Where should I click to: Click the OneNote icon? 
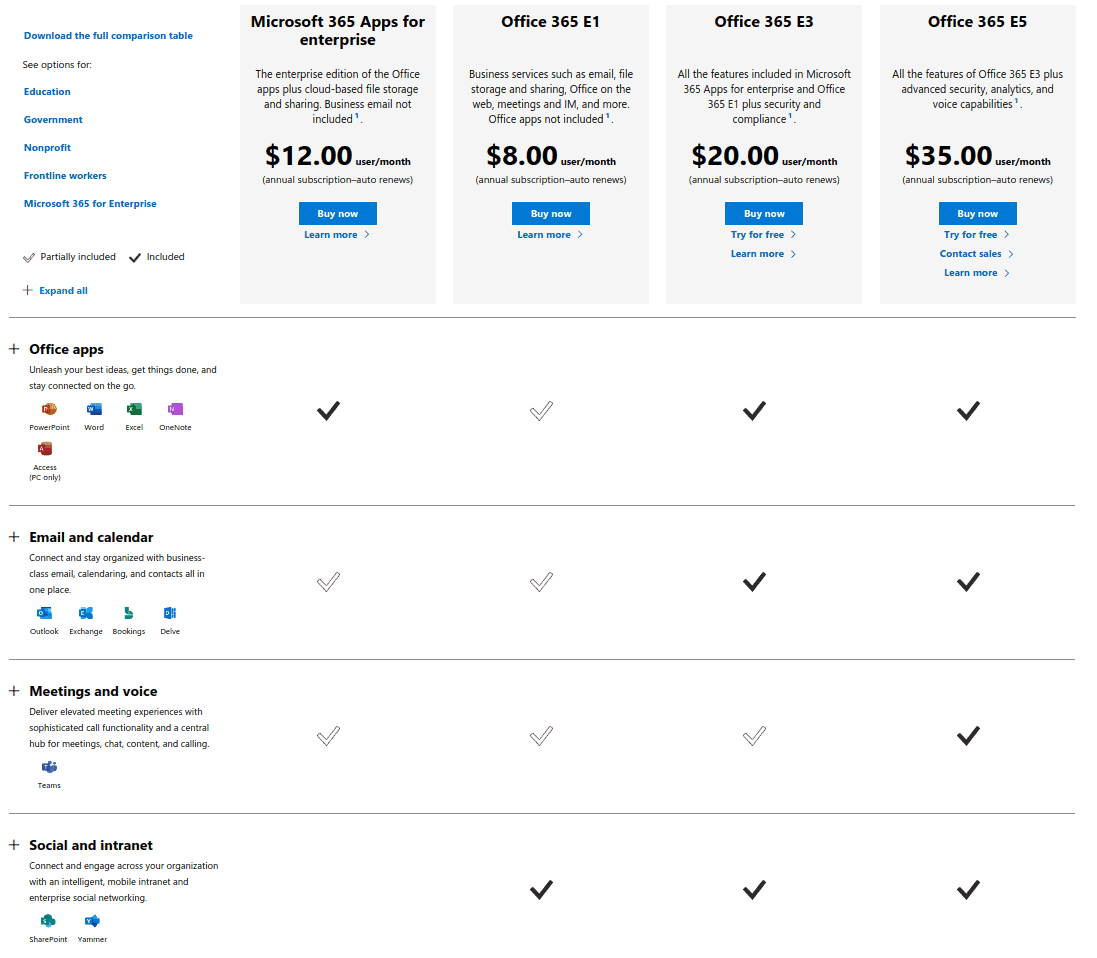coord(175,409)
